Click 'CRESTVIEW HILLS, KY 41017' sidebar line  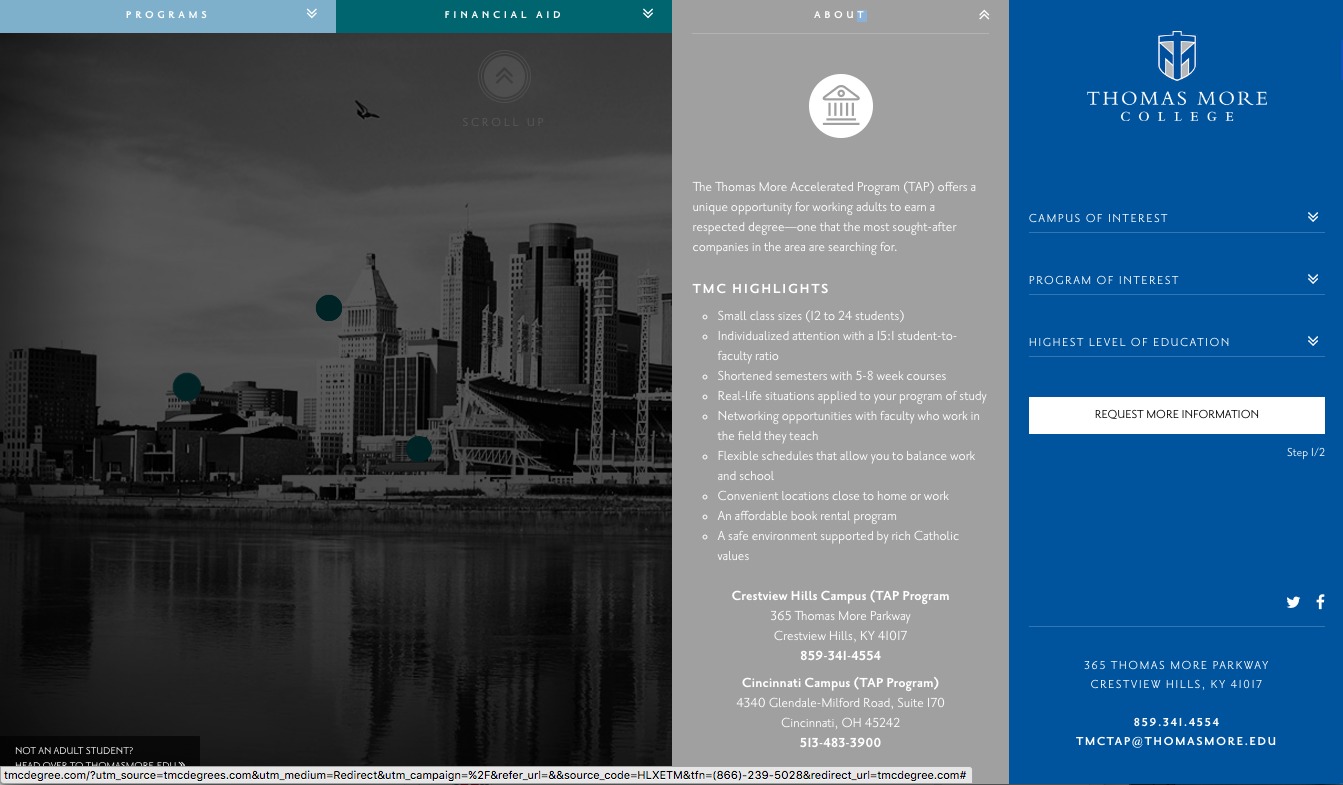(1176, 685)
